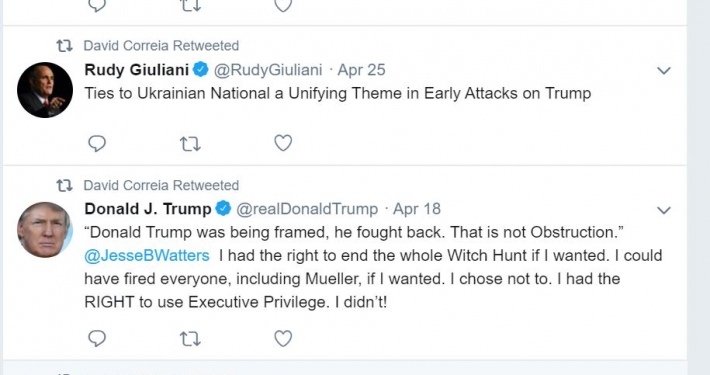Like Donald J. Trump's tweet with heart
710x375 pixels.
pyautogui.click(x=283, y=338)
